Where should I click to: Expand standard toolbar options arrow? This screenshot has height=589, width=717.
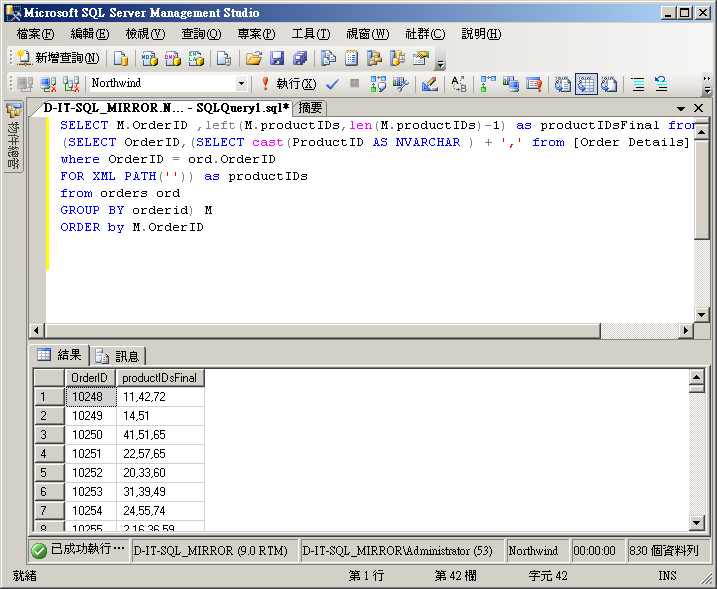(x=440, y=64)
